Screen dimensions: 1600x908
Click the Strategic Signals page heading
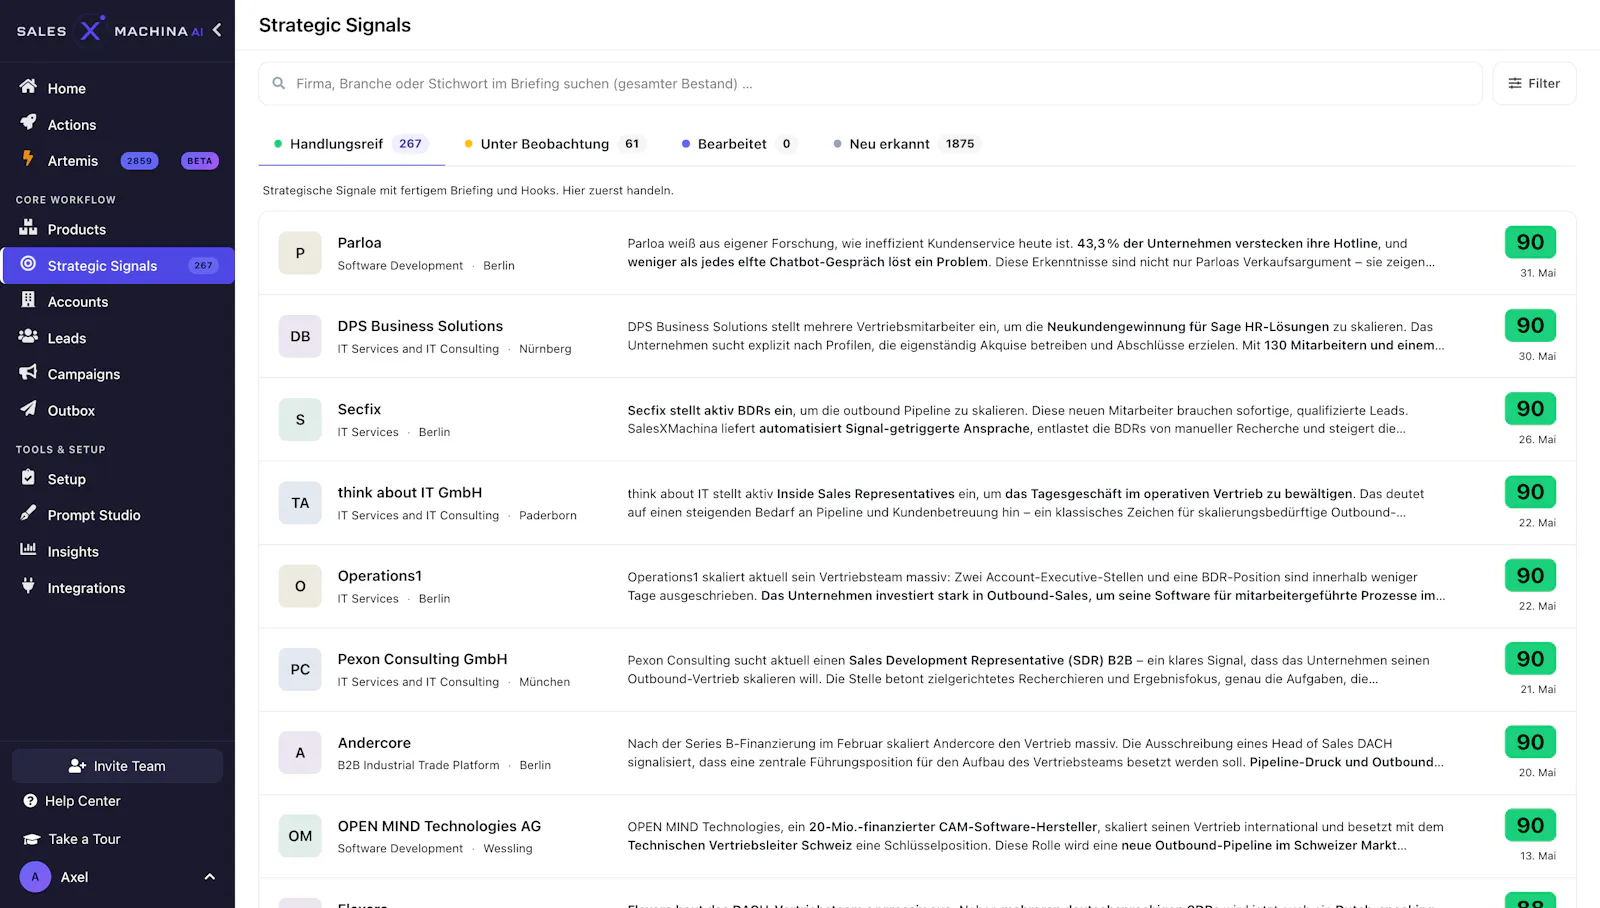pyautogui.click(x=335, y=25)
